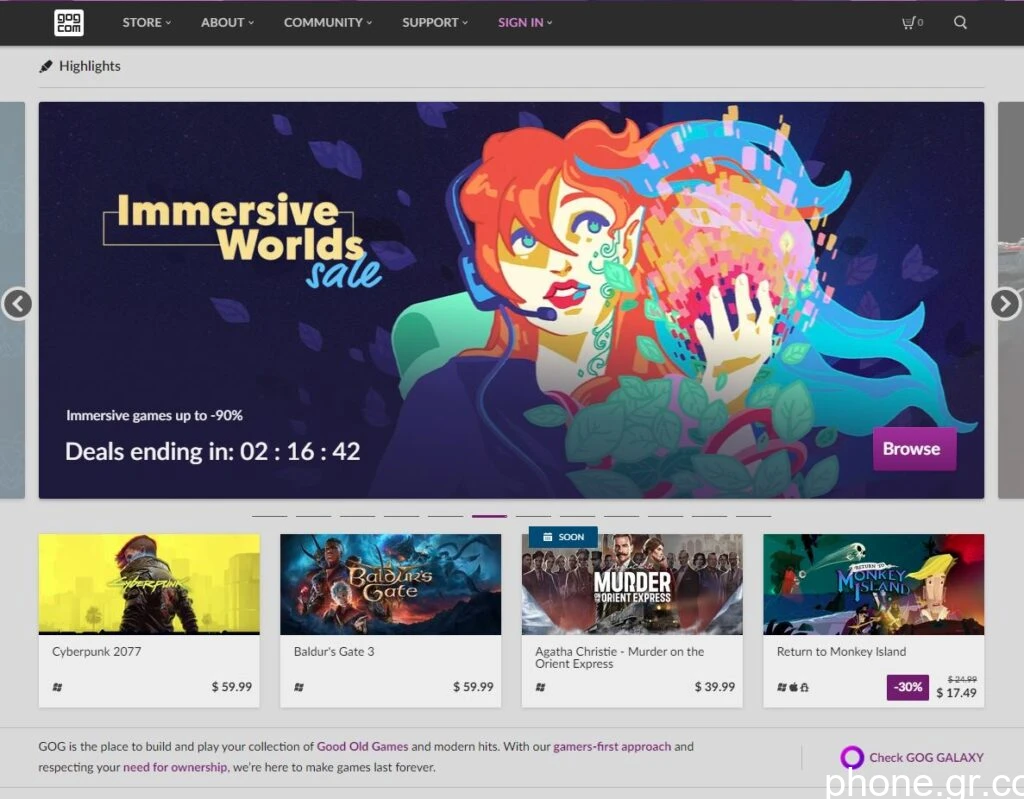Click the Cyberpunk 2077 $ 59.99 price
The height and width of the screenshot is (799, 1024).
[x=231, y=687]
